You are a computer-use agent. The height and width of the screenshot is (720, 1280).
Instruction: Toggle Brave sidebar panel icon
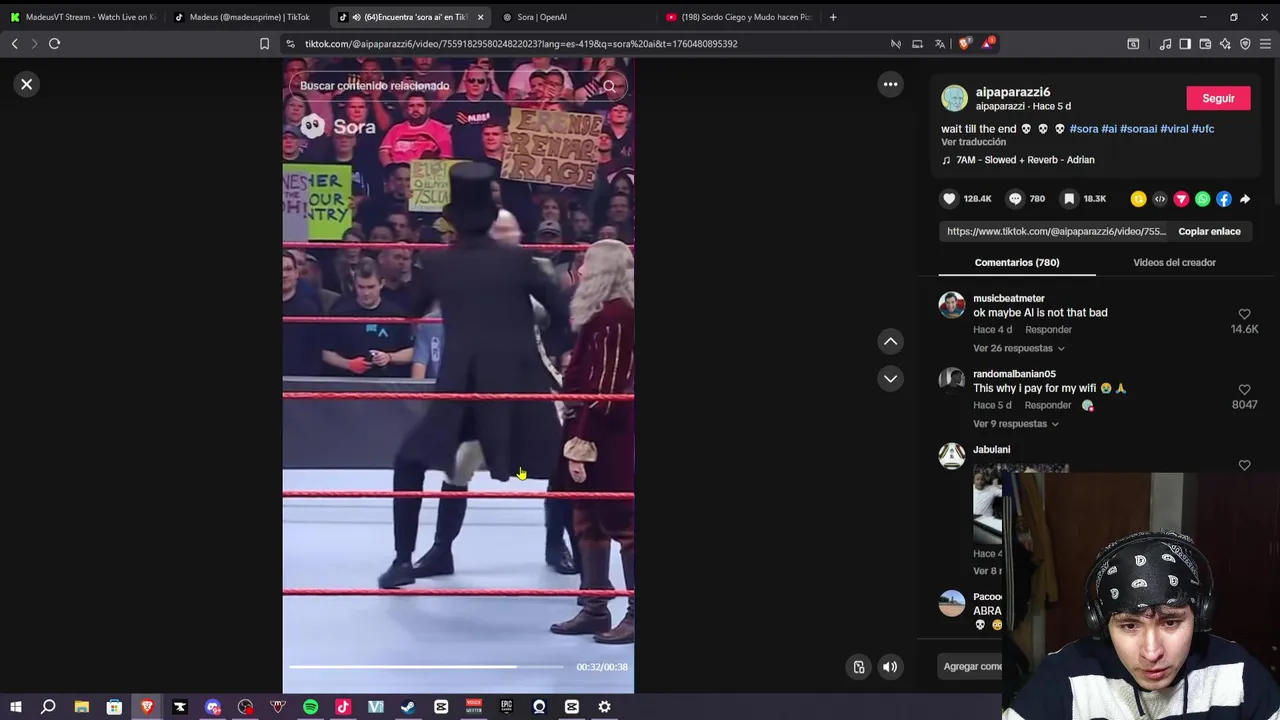click(x=1185, y=44)
